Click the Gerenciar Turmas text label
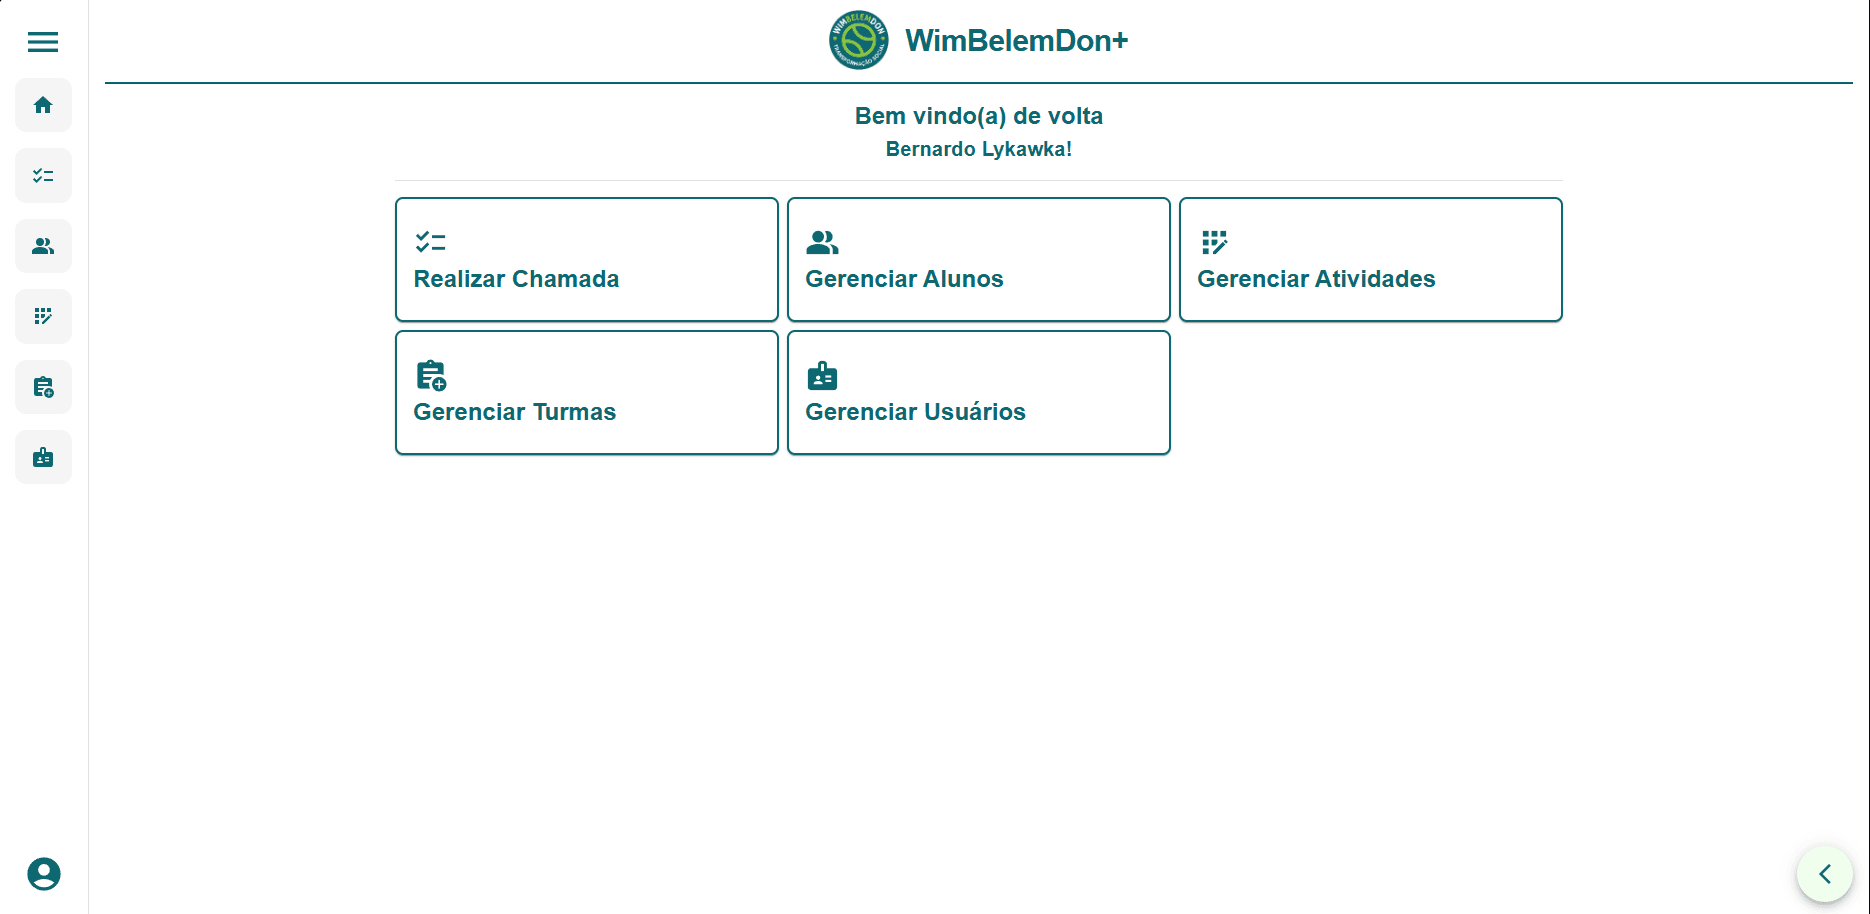 pos(514,412)
